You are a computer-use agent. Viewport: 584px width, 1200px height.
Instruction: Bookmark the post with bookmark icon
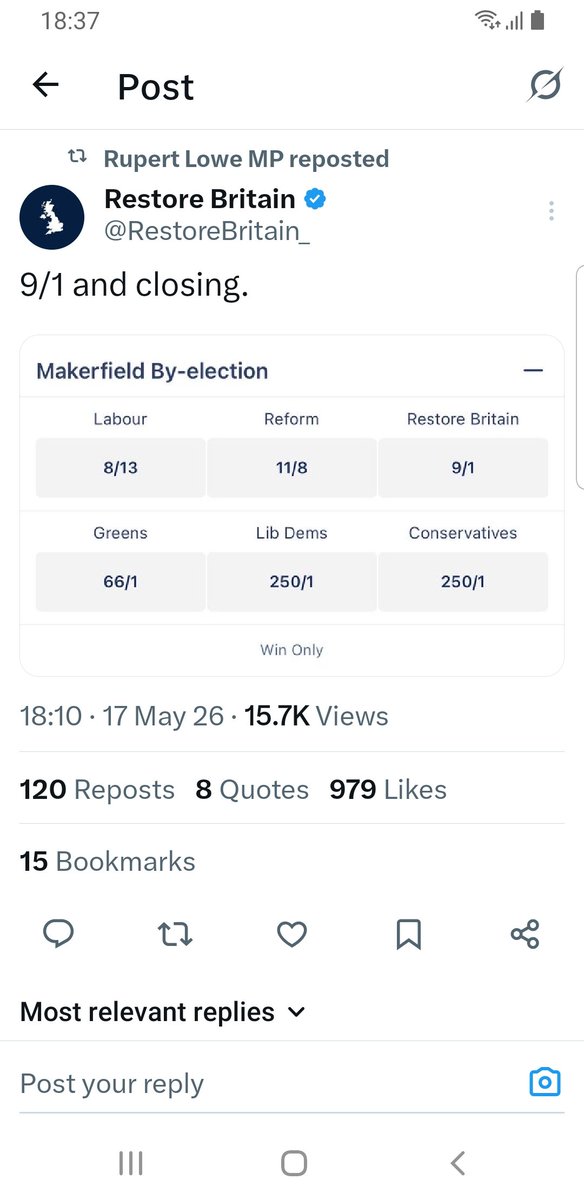coord(409,934)
